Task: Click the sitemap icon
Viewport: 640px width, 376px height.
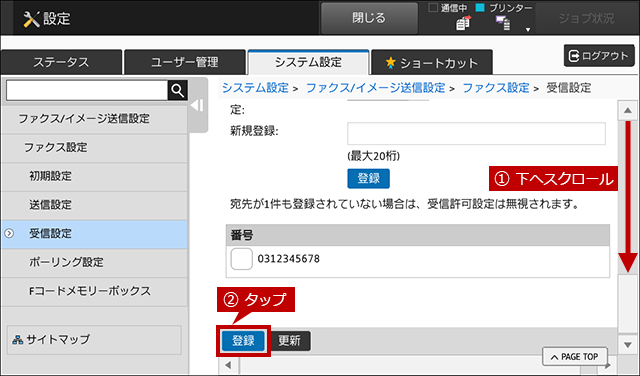Action: [x=18, y=340]
